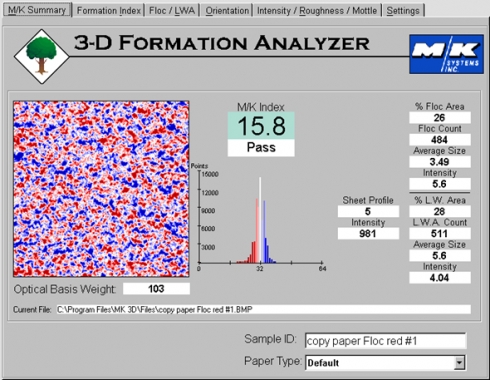Click the tree logo icon
The width and height of the screenshot is (490, 380).
click(41, 56)
